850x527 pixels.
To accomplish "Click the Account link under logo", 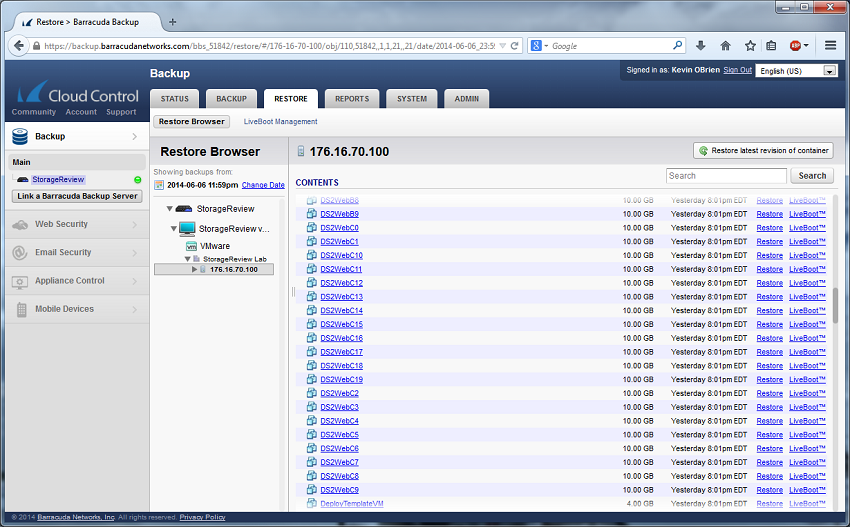I will 81,112.
